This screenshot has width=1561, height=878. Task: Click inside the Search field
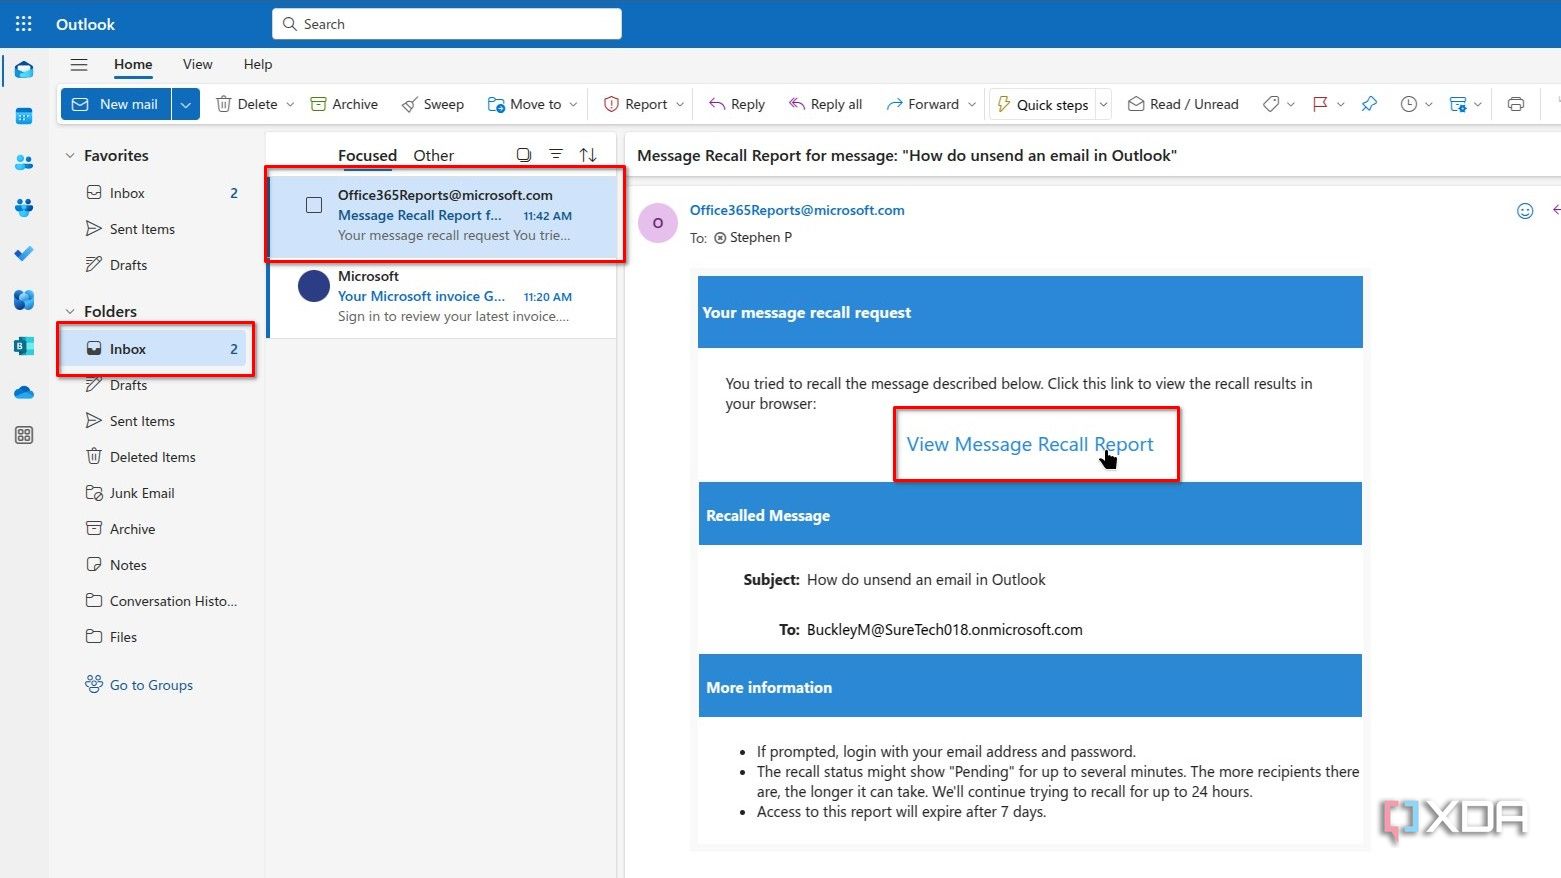click(x=446, y=23)
